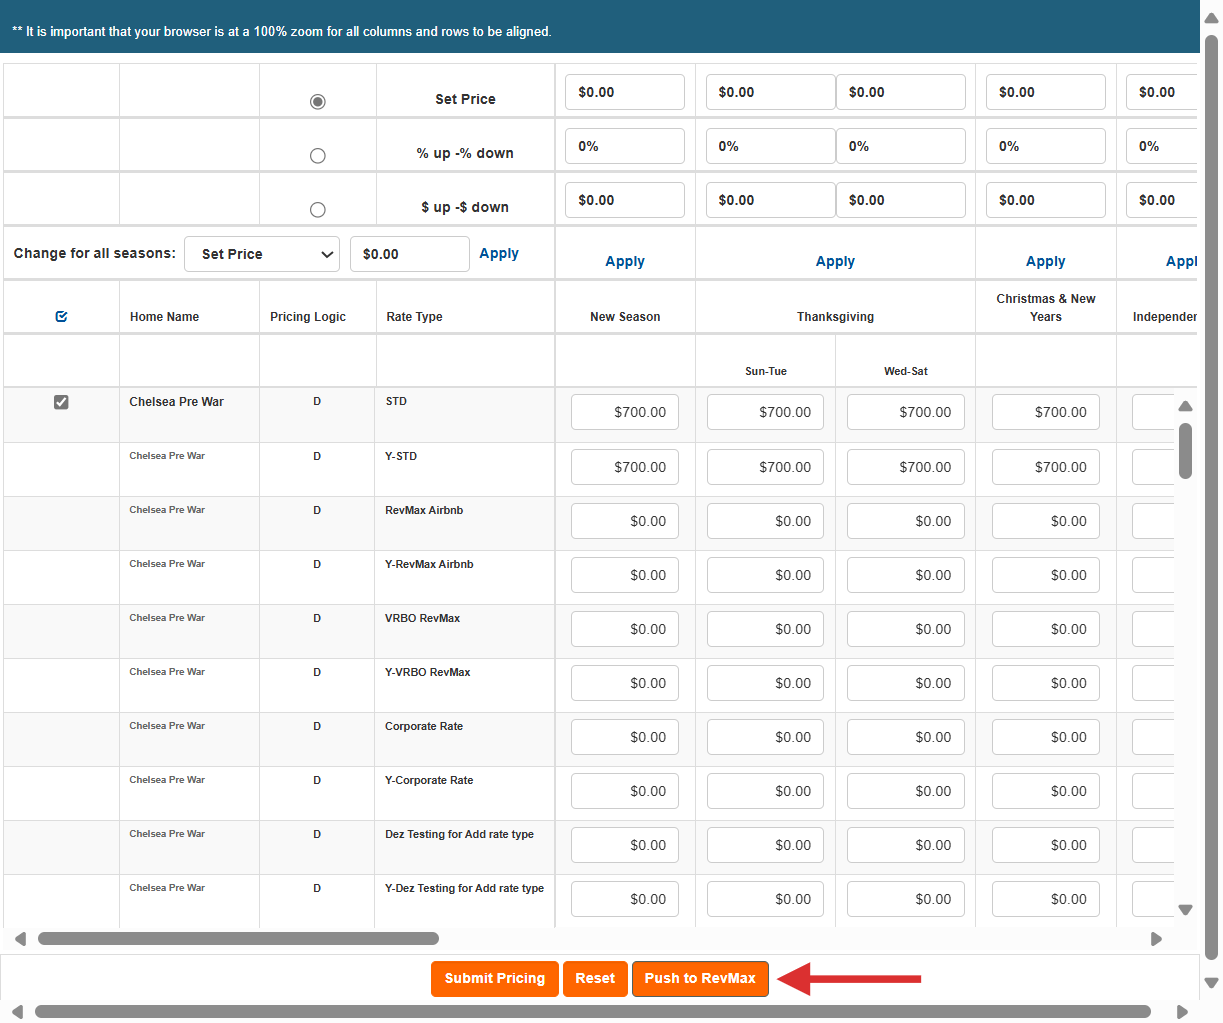Viewport: 1223px width, 1023px height.
Task: Click VRBO RevMax Thanksgiving Sun-Tue price field
Action: 765,629
